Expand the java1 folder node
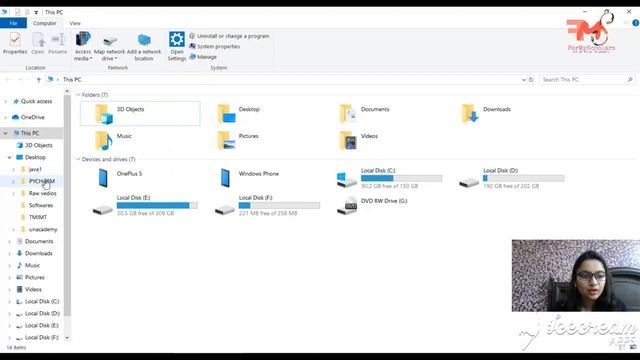Viewport: 640px width, 360px height. (x=13, y=169)
